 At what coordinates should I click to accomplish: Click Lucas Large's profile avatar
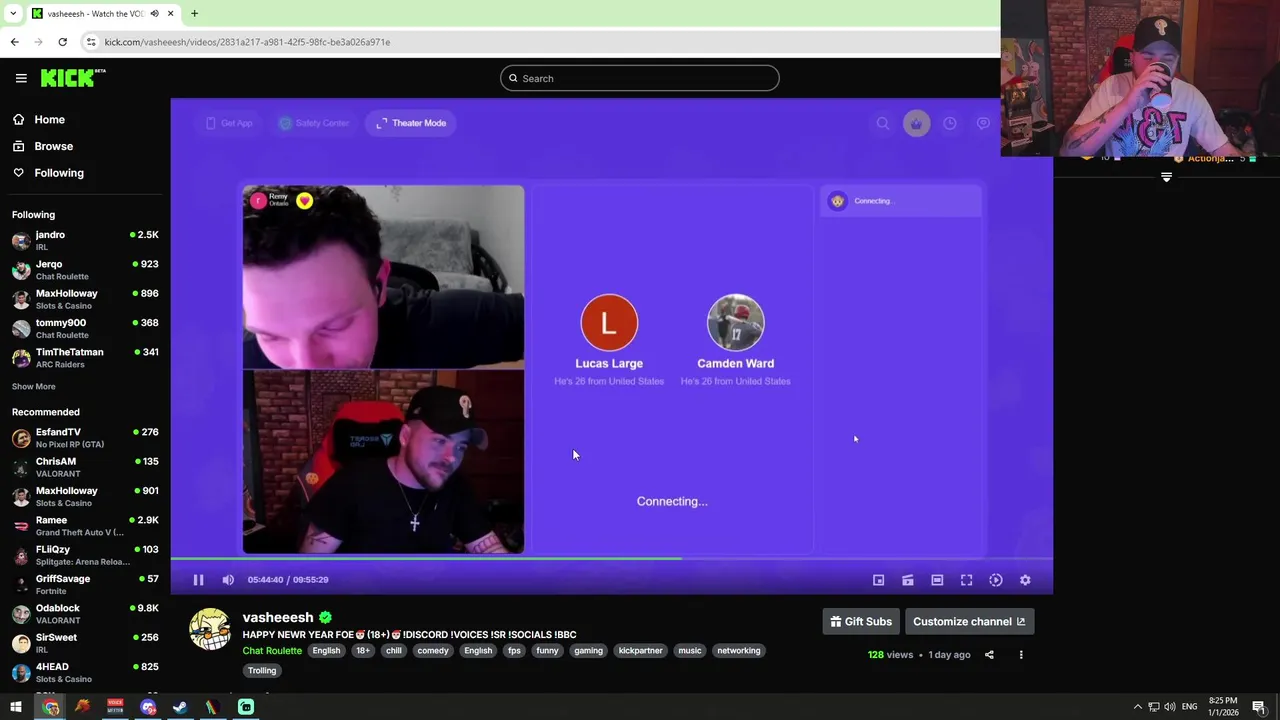click(609, 323)
